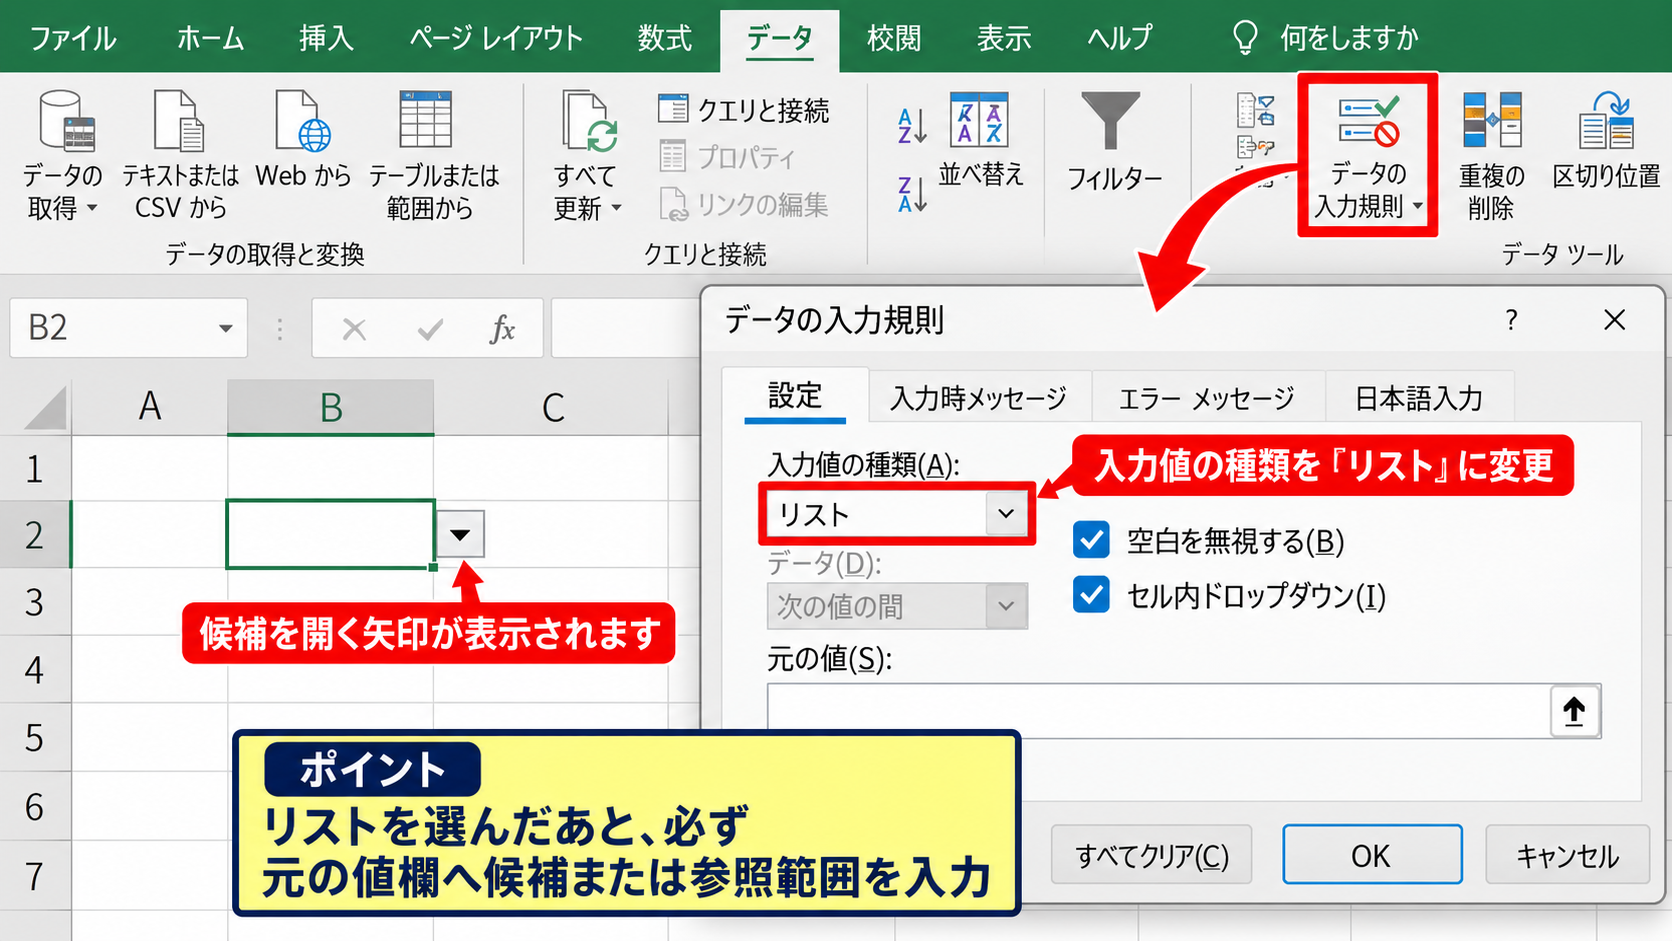
Task: Switch to the ホーム ribbon tab
Action: pos(210,38)
